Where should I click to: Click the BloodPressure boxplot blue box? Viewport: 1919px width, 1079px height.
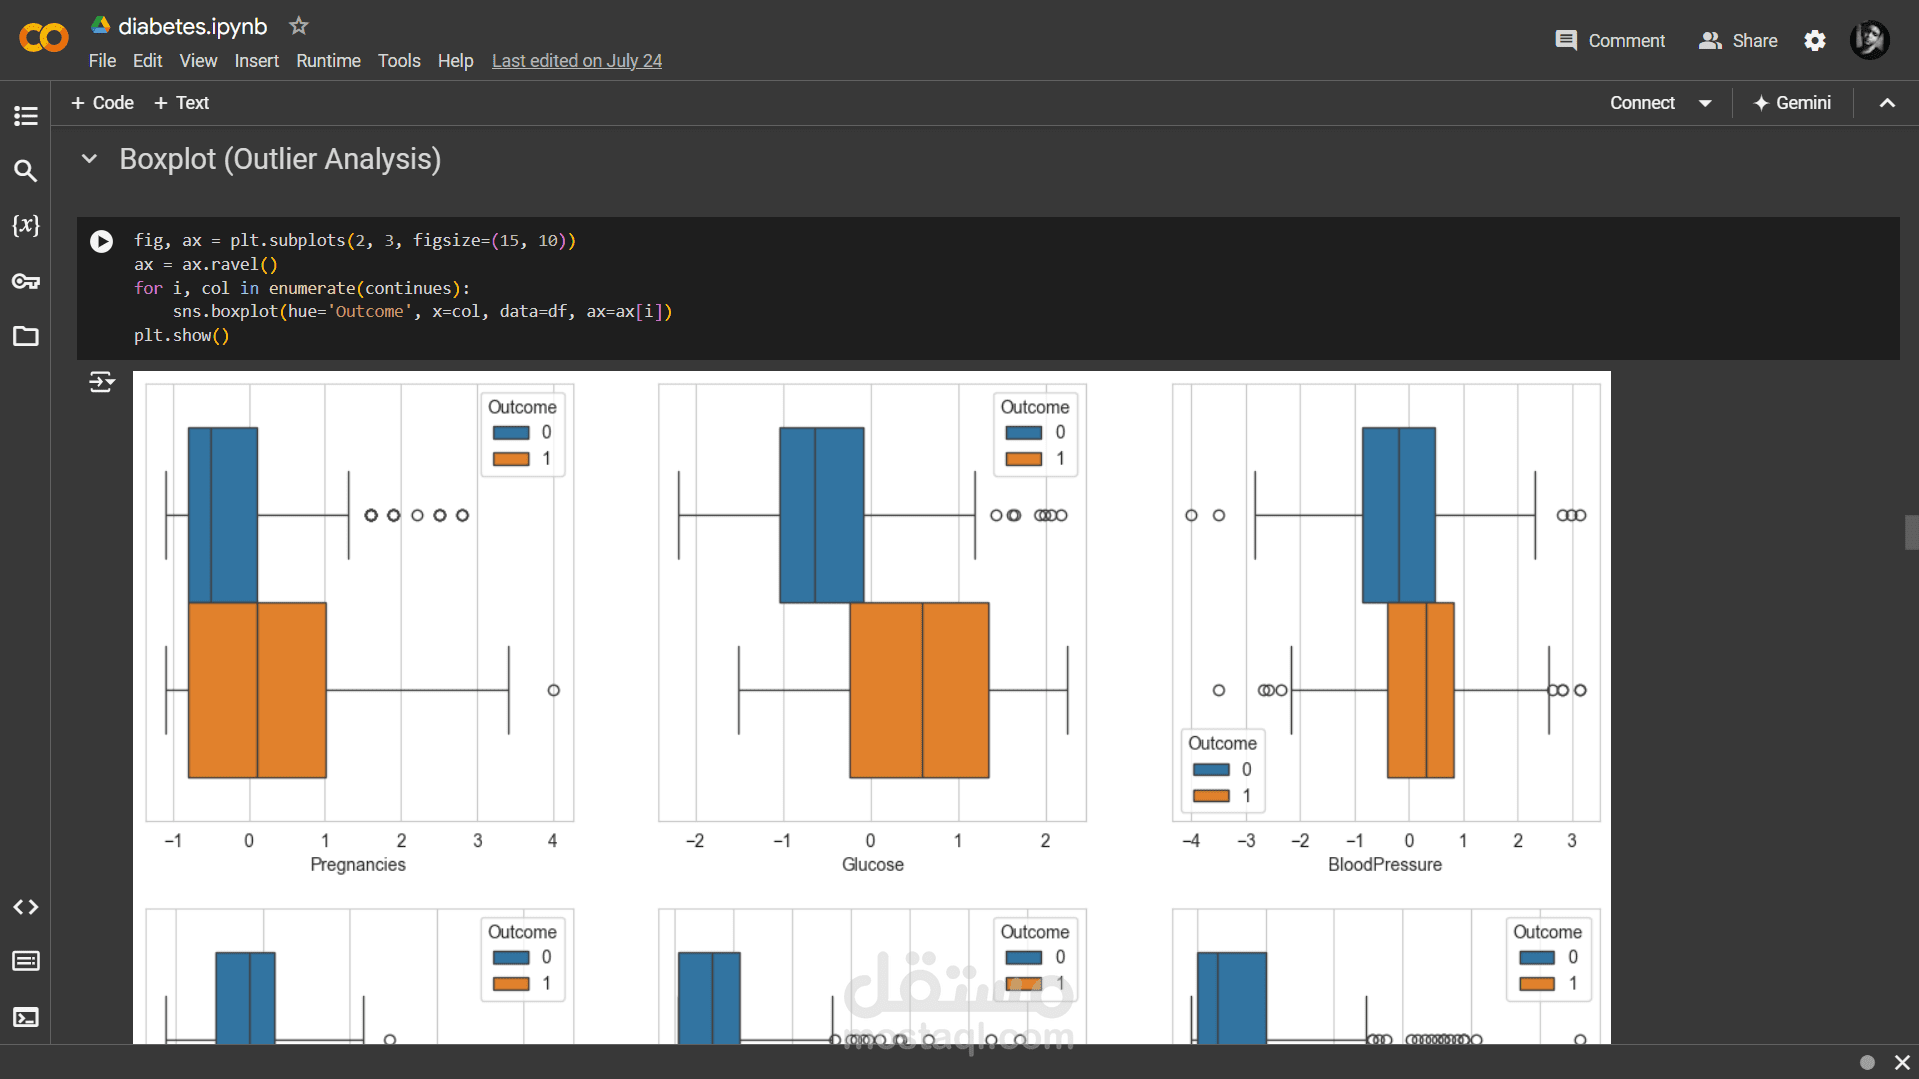[x=1399, y=515]
